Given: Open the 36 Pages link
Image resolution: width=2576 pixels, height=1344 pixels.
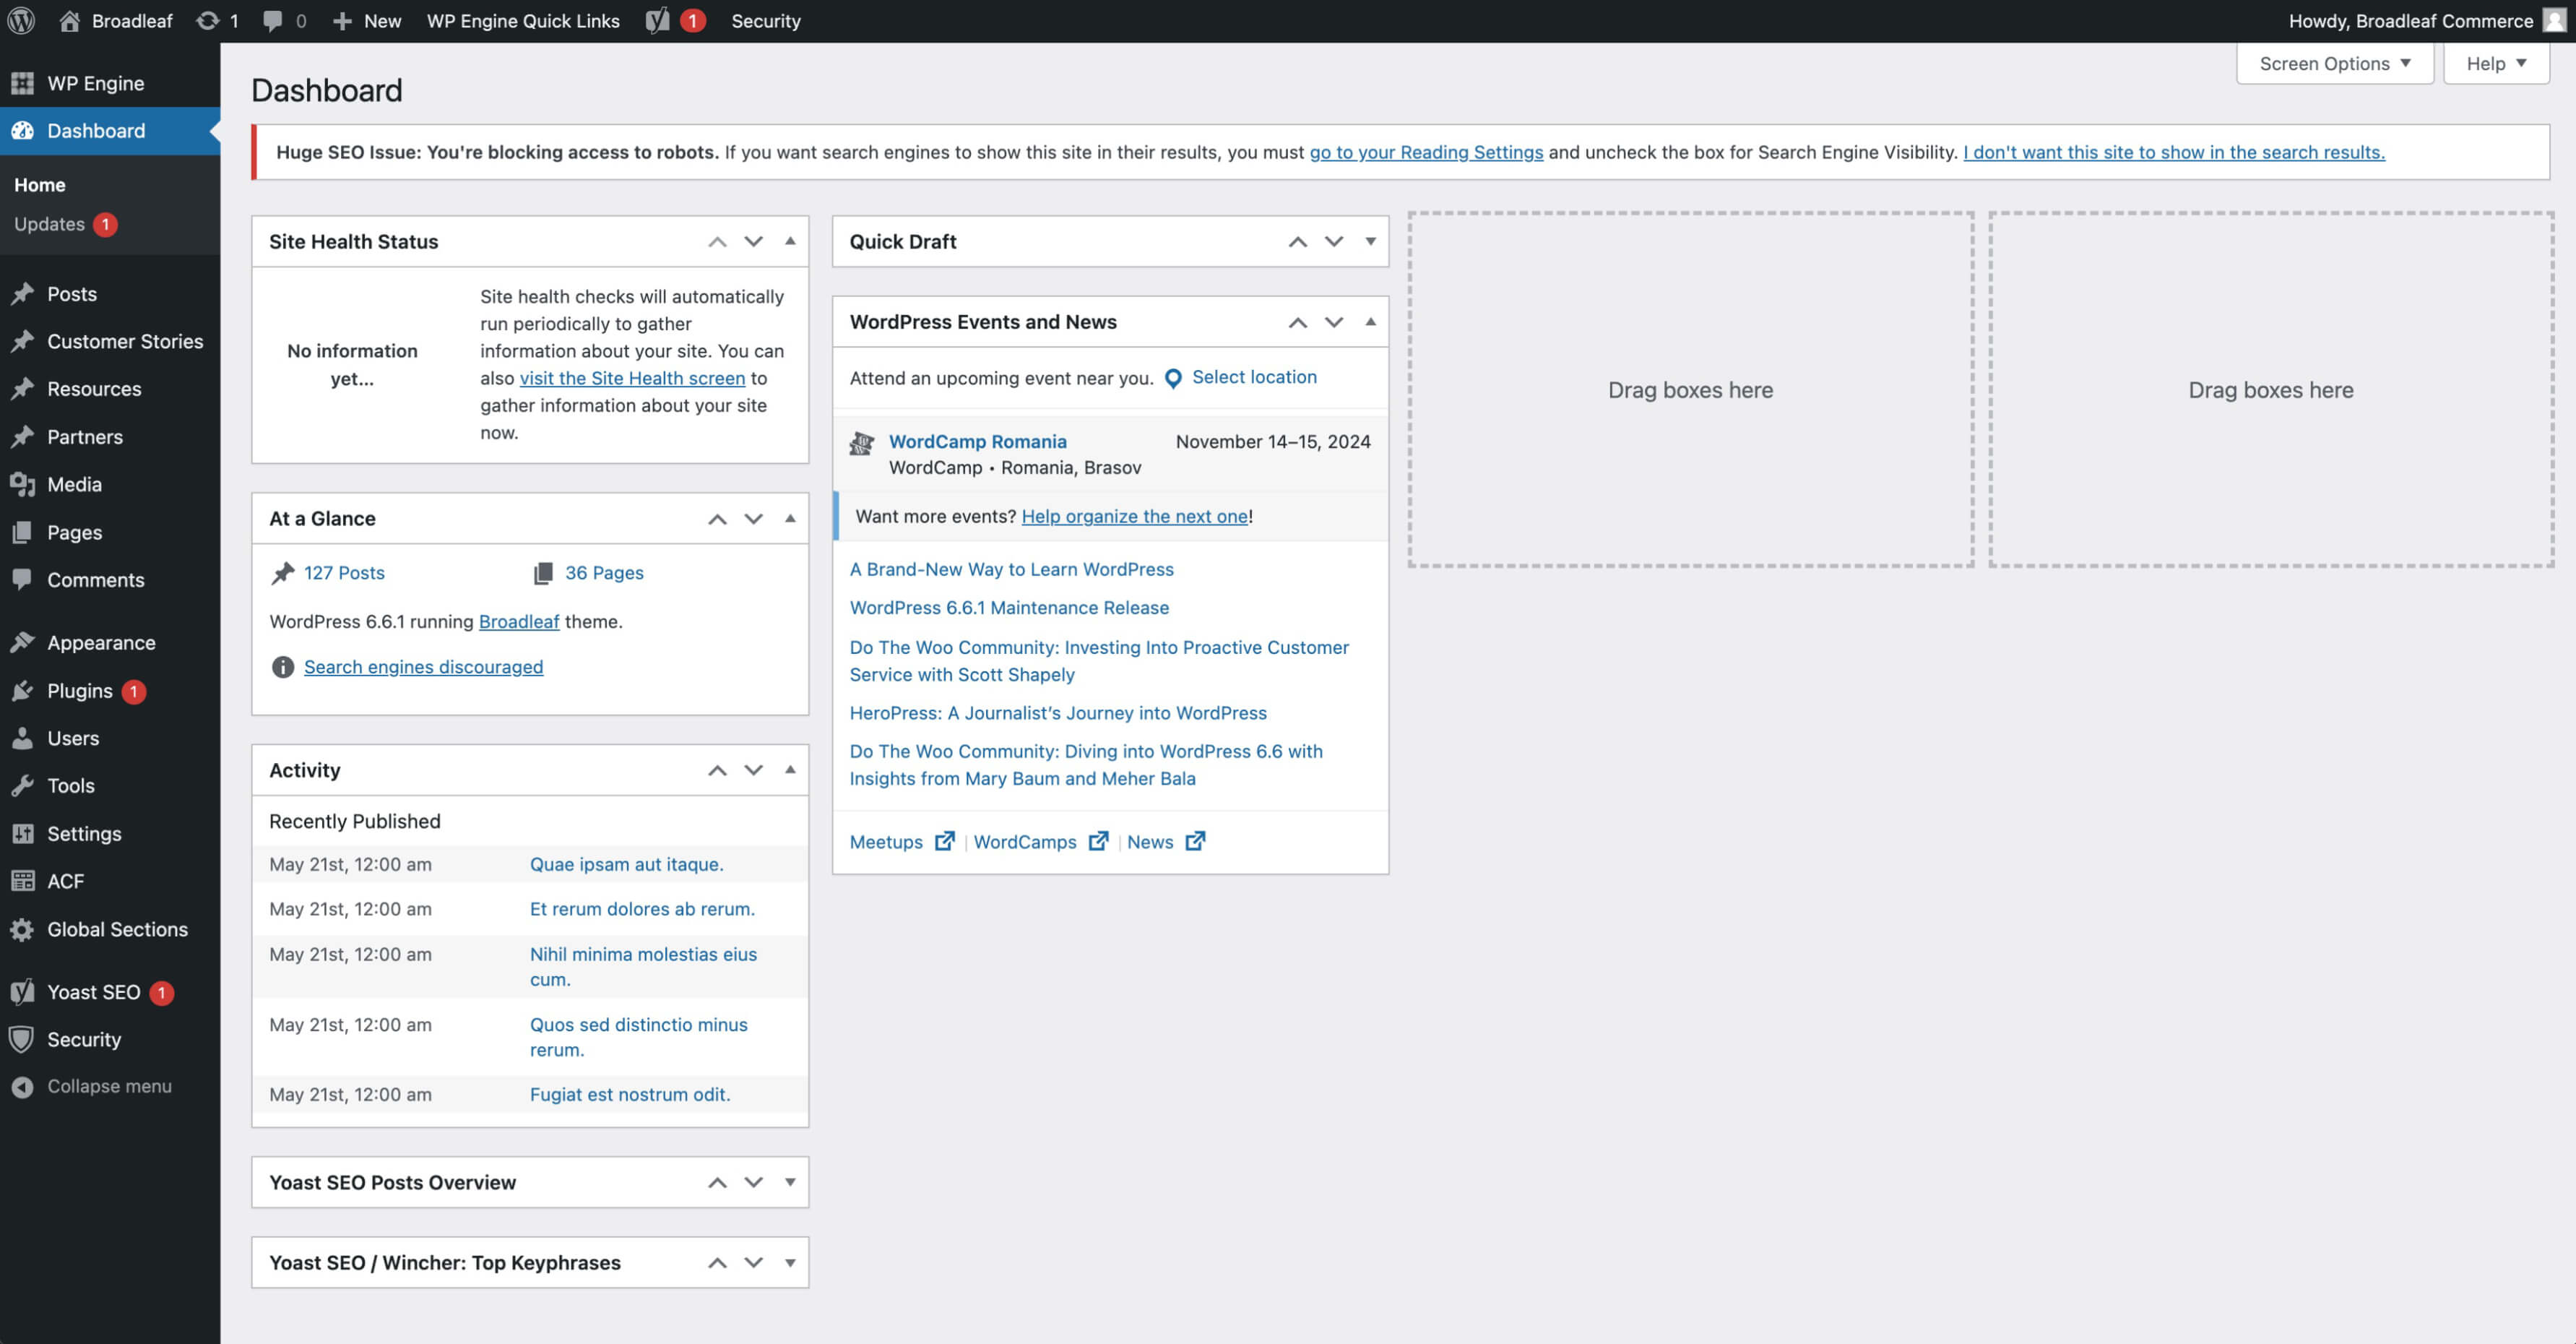Looking at the screenshot, I should click(x=604, y=573).
